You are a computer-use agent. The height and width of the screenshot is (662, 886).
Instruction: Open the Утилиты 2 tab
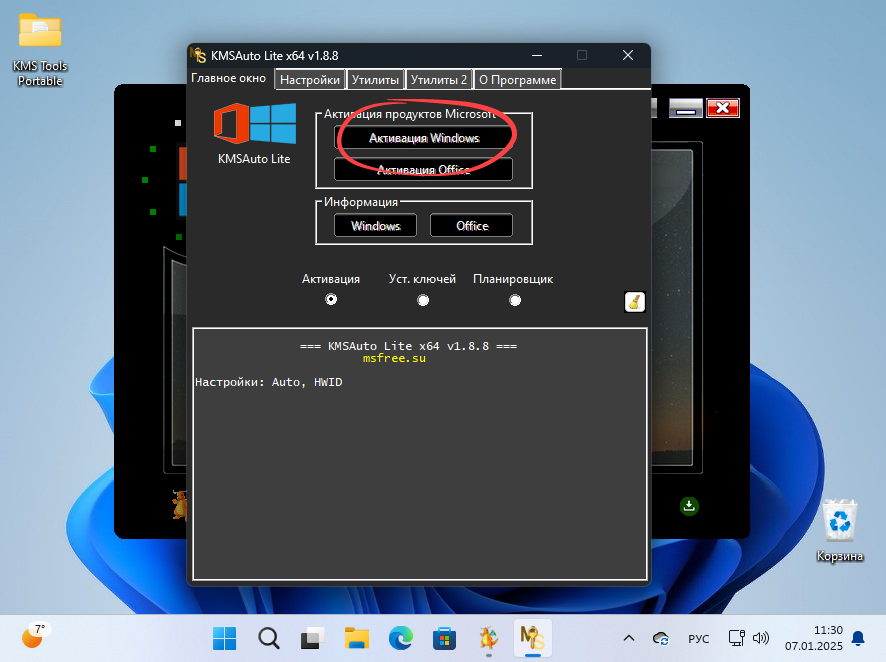439,78
